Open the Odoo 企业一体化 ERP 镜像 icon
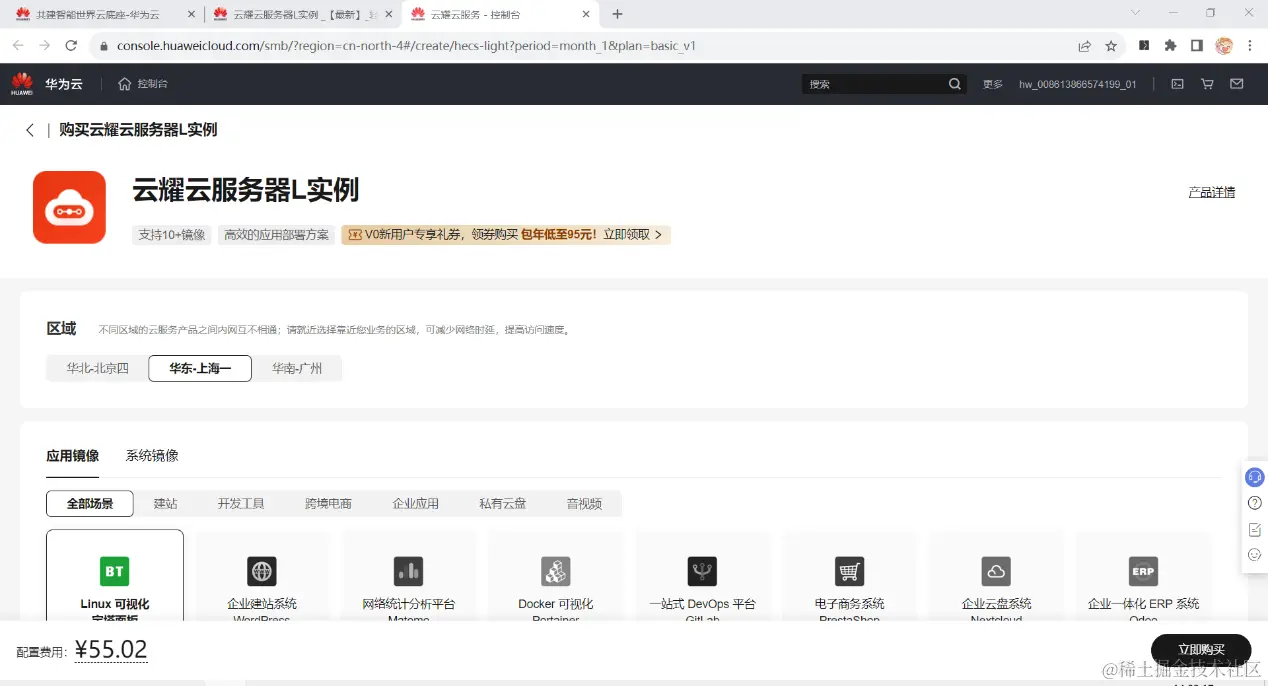 (x=1143, y=570)
